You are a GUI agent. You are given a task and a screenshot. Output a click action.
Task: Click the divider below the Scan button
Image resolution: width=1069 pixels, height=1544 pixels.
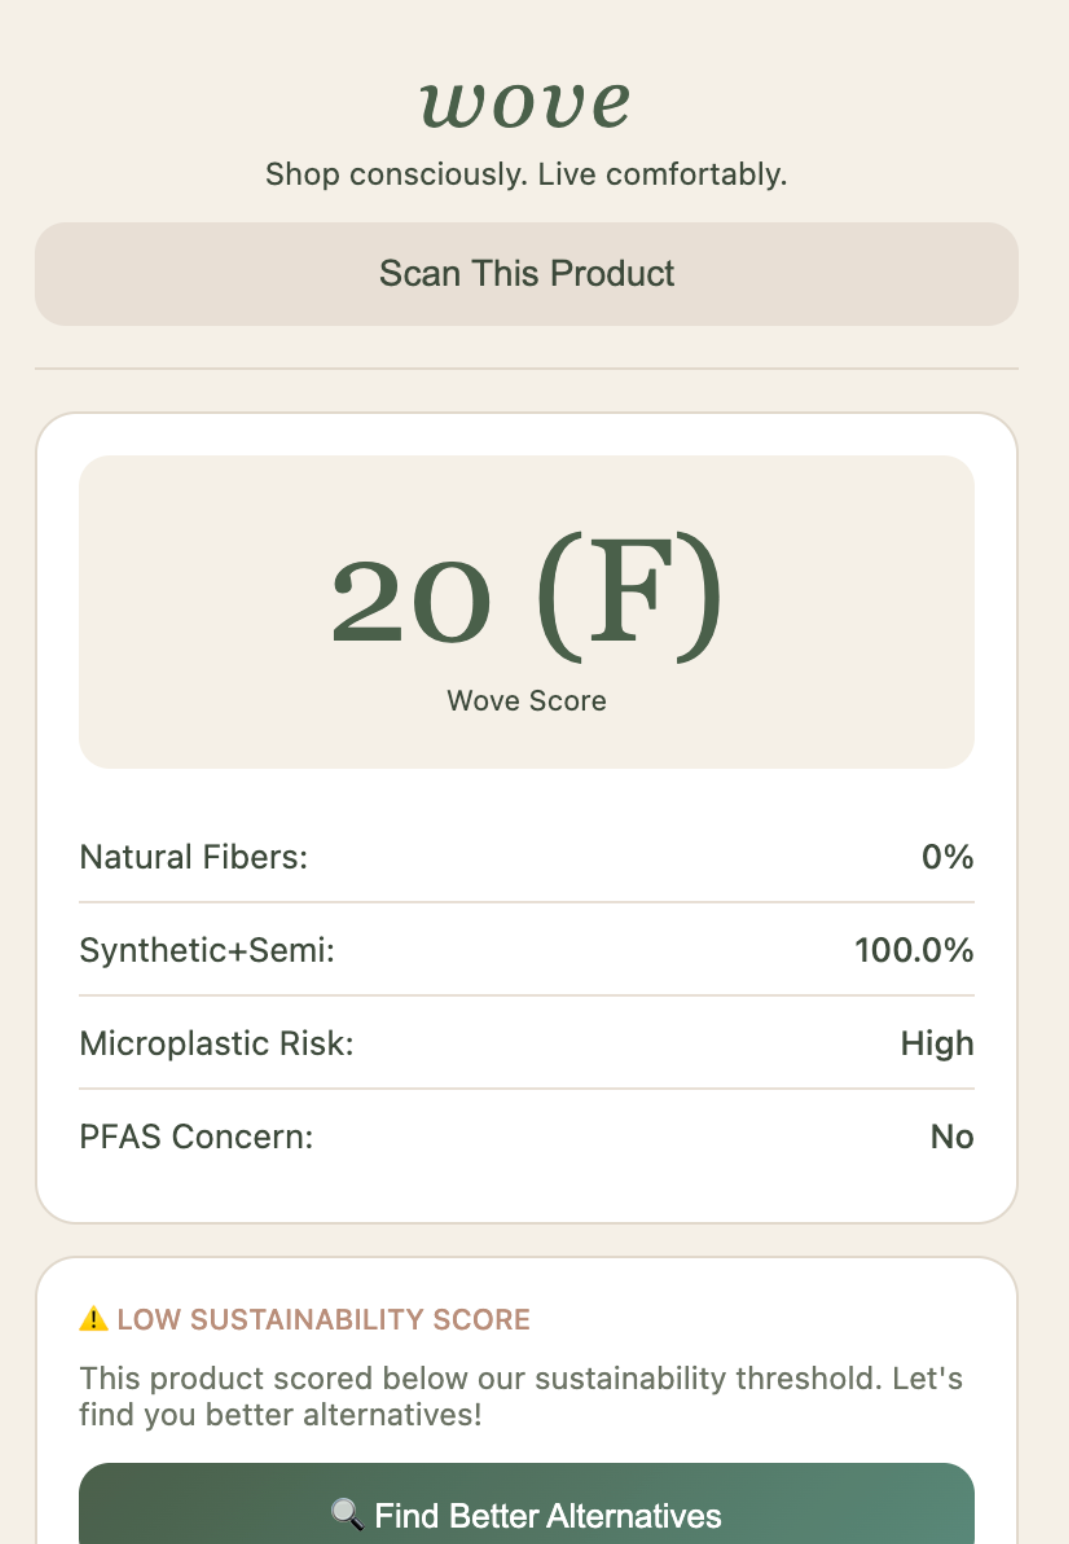click(526, 368)
